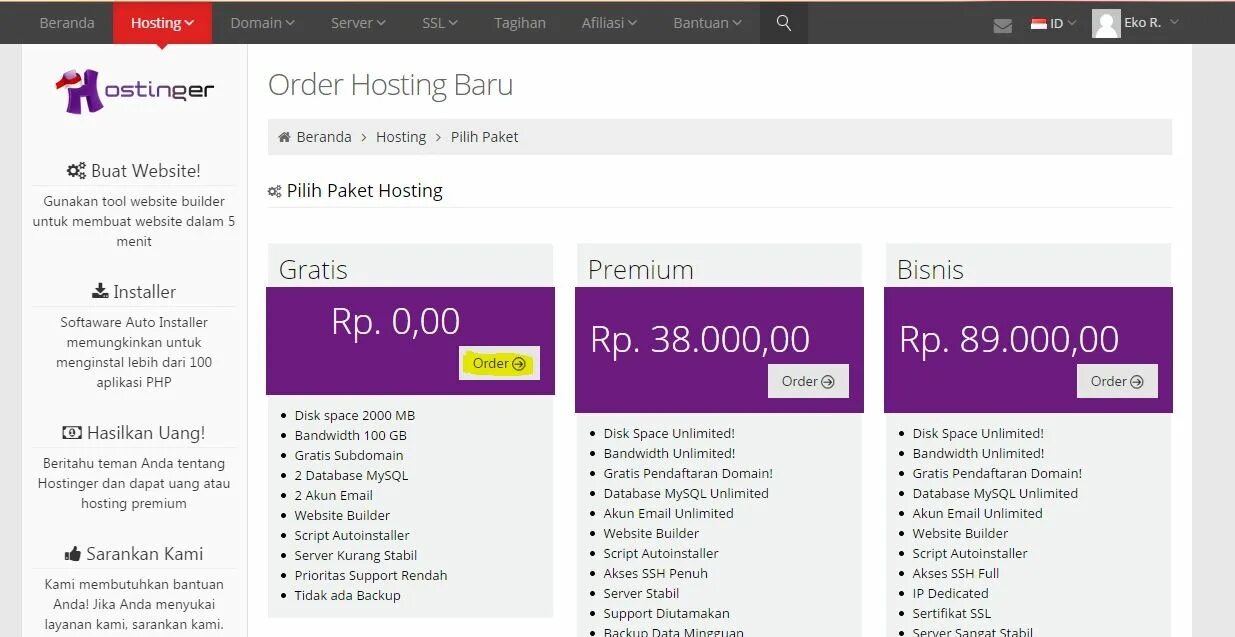Expand the Hosting menu
Image resolution: width=1235 pixels, height=637 pixels.
[162, 22]
